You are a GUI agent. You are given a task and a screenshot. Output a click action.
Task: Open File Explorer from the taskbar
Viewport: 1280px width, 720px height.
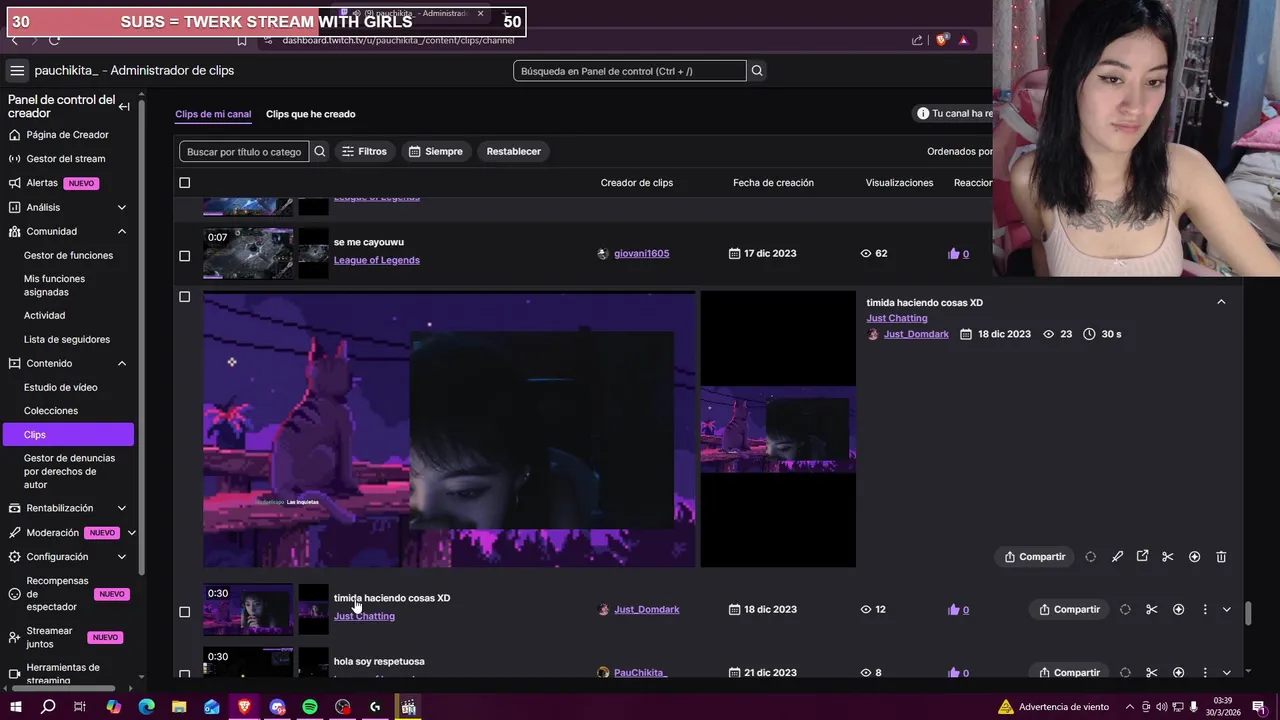point(179,707)
